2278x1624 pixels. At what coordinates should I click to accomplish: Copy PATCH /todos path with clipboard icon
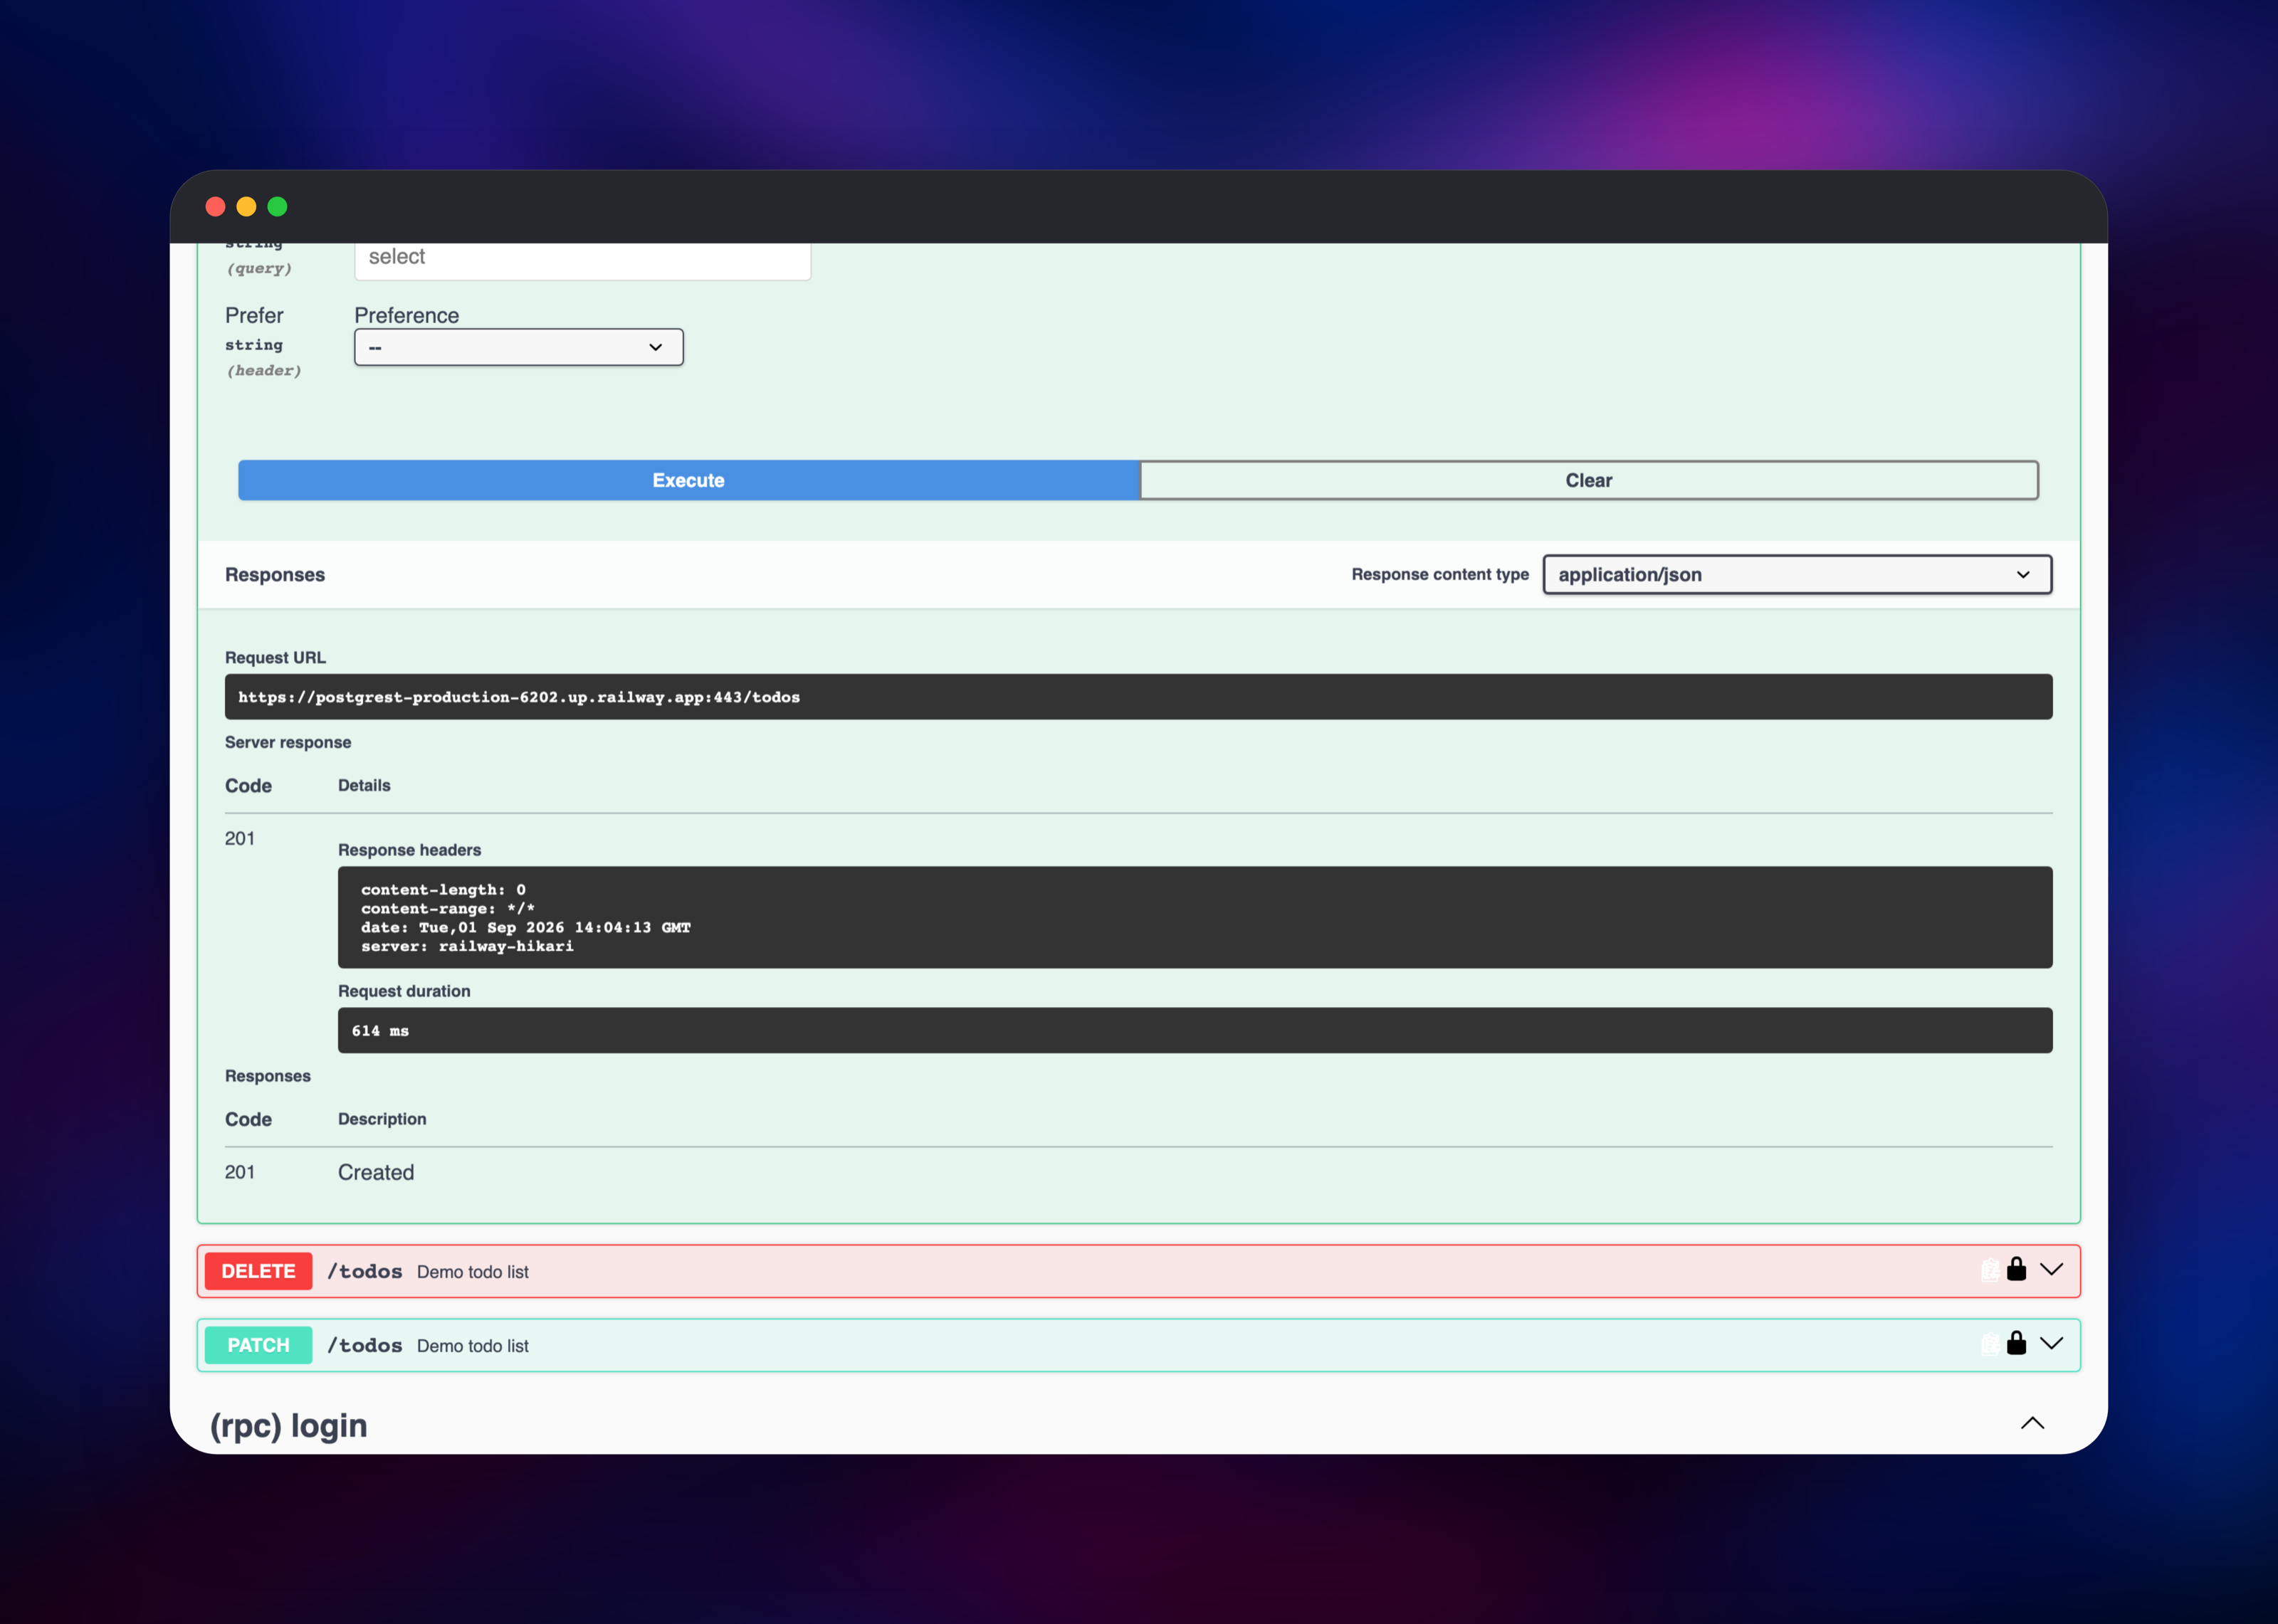click(1990, 1344)
